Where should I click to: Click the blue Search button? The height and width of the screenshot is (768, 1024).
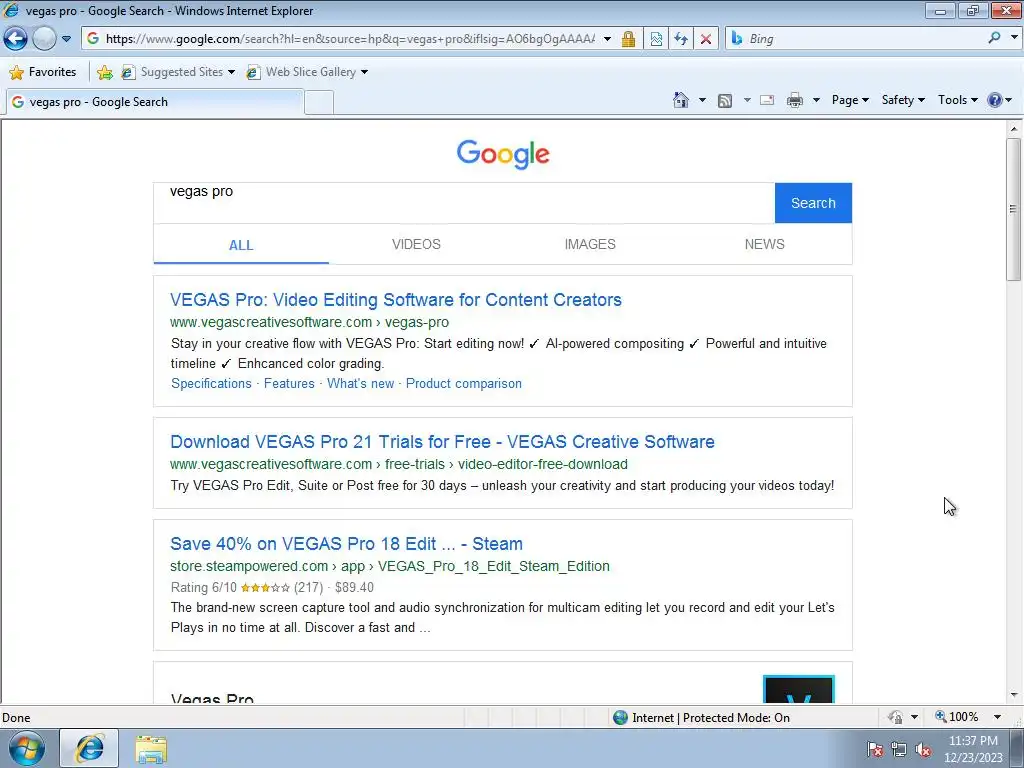(813, 203)
